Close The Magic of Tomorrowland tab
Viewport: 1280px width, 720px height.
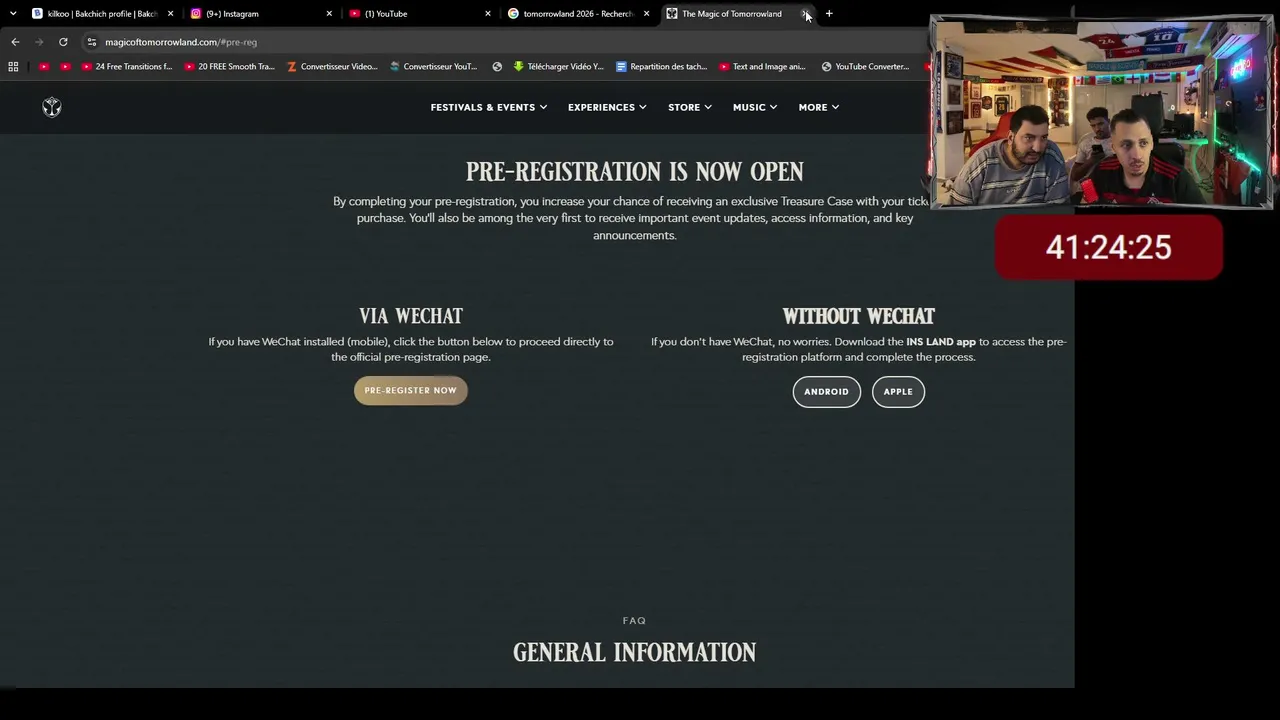pyautogui.click(x=805, y=14)
